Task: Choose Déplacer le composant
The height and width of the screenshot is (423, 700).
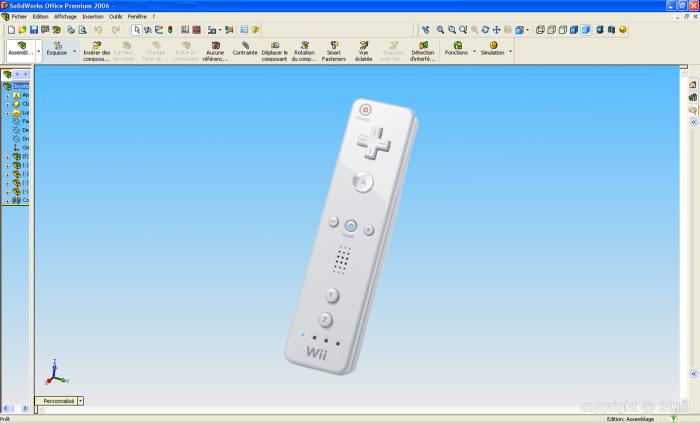Action: [x=275, y=52]
